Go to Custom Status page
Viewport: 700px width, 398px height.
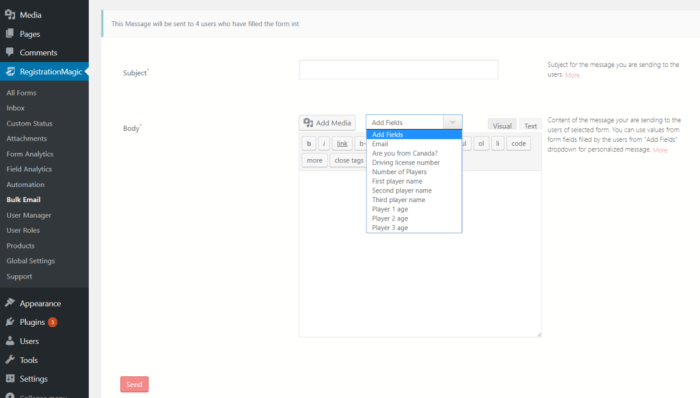(x=29, y=123)
